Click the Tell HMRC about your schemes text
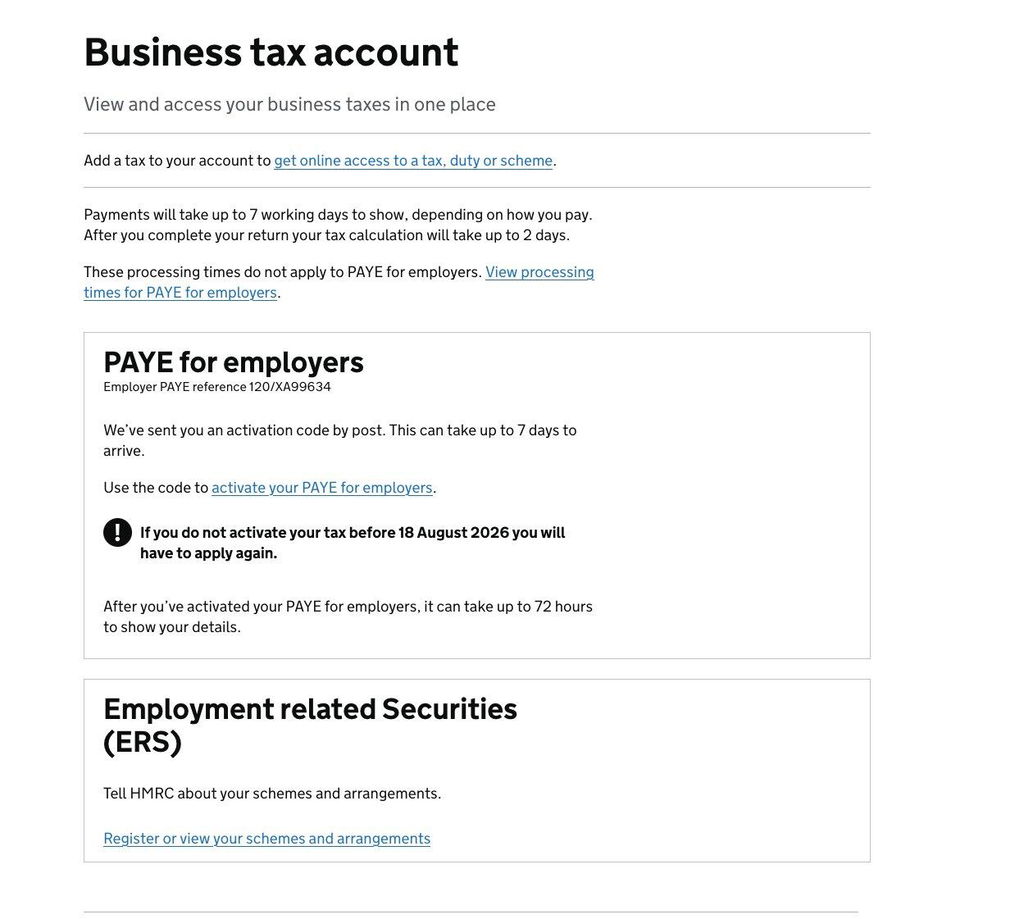Viewport: 1024px width, 919px height. (x=272, y=794)
